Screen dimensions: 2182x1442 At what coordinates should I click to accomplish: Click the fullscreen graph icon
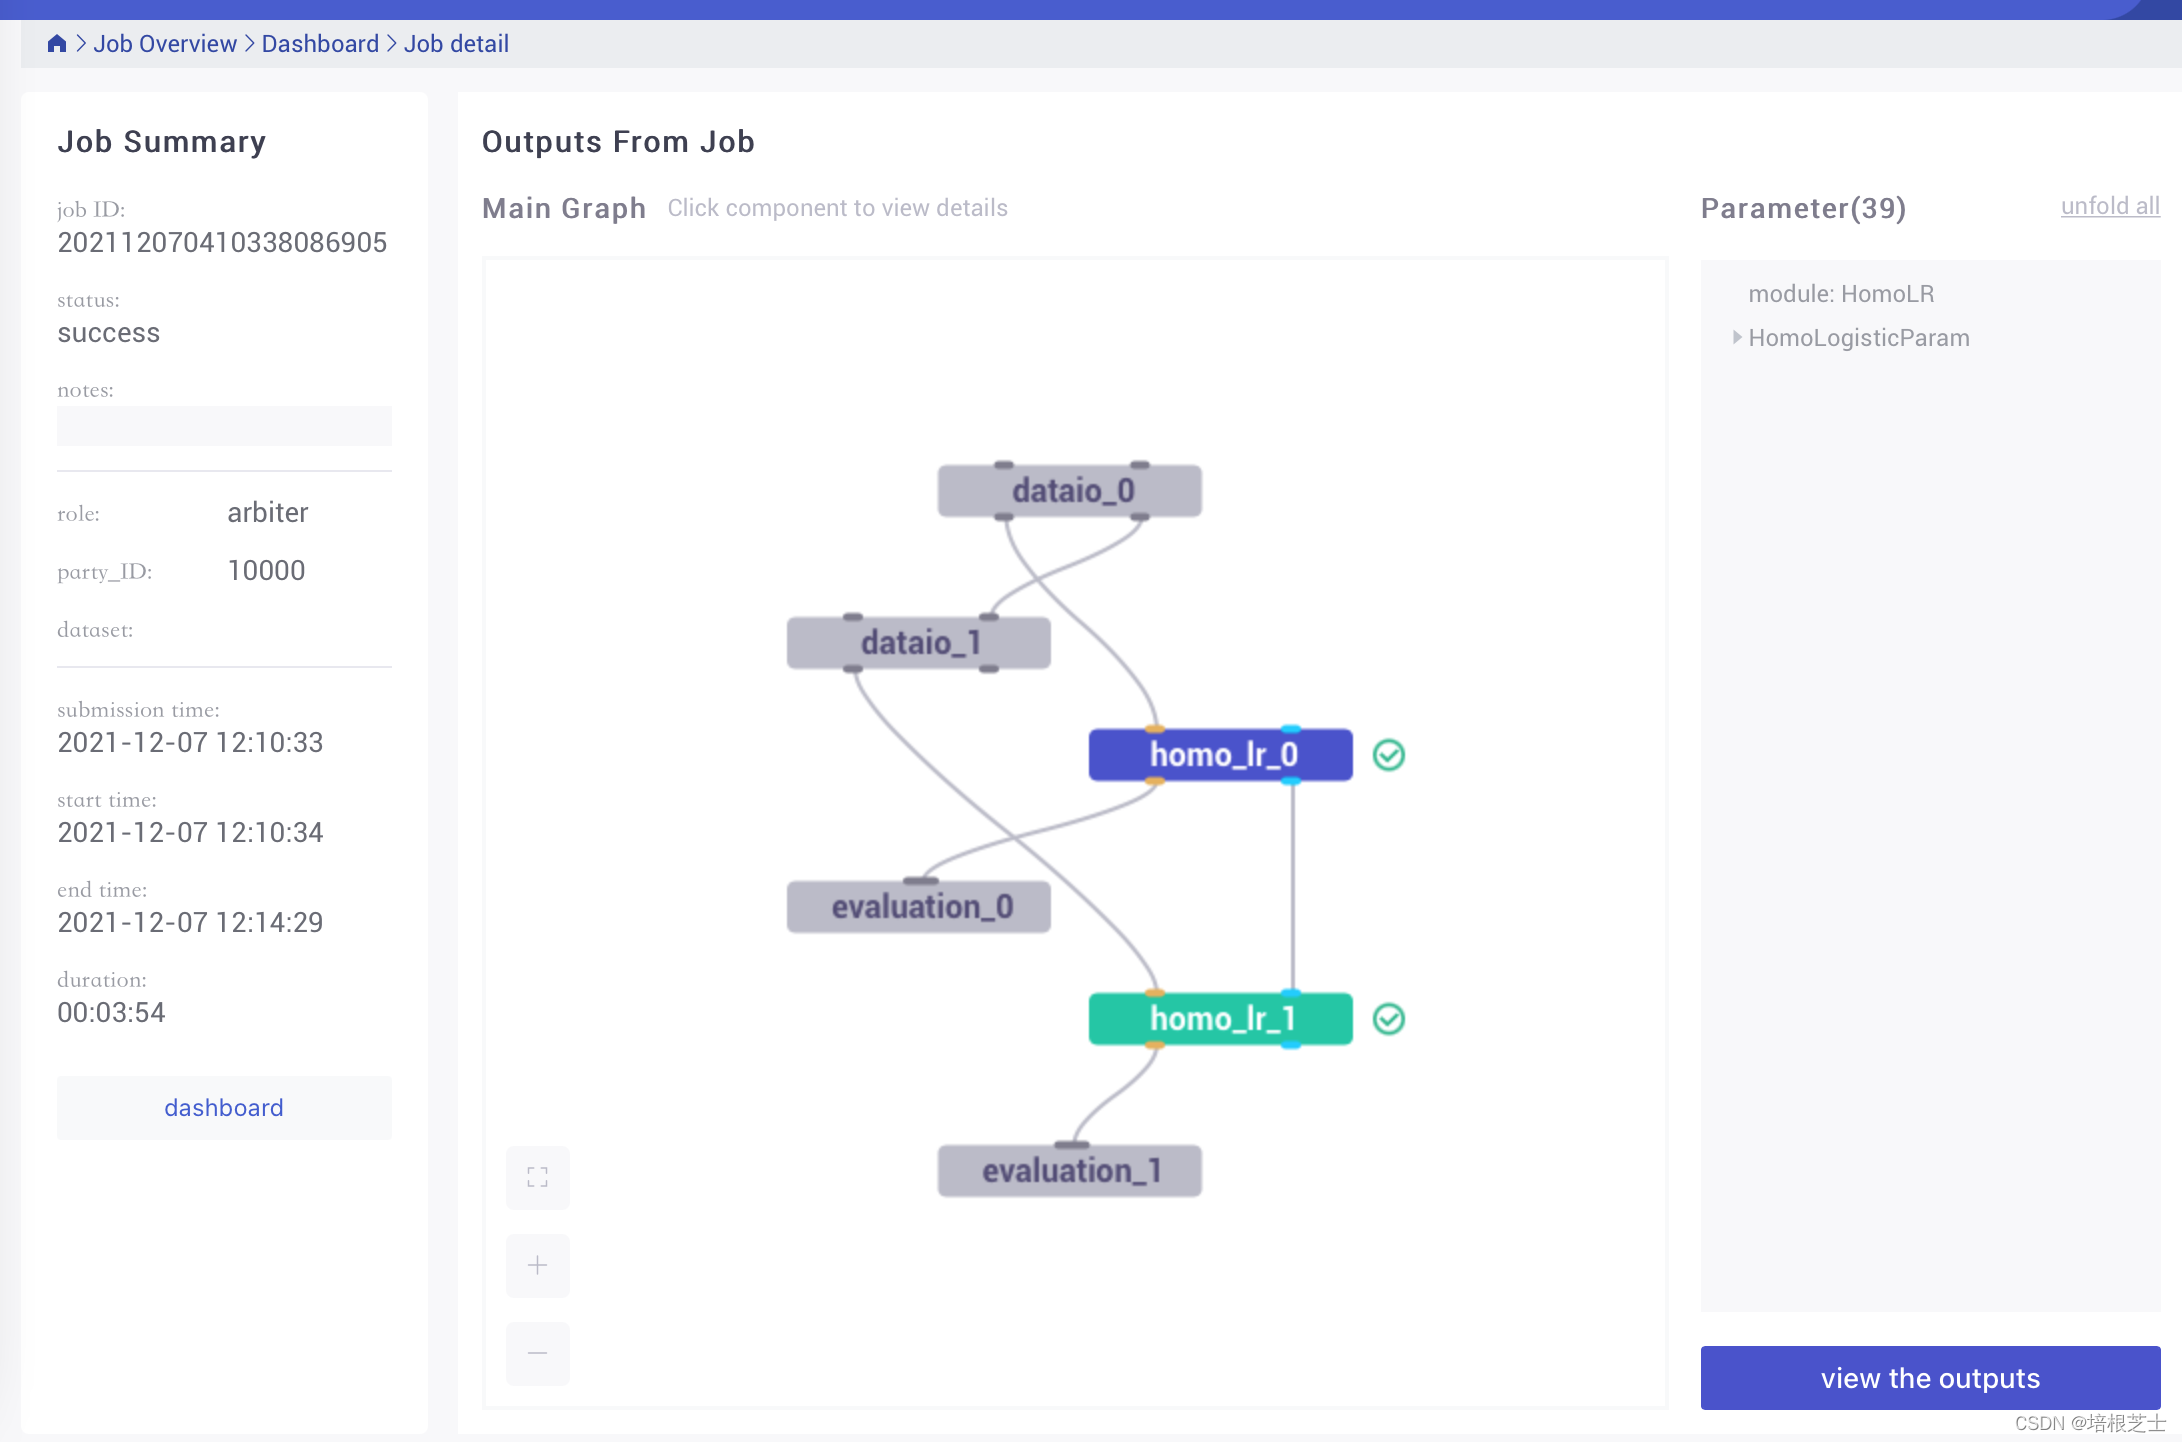click(537, 1177)
